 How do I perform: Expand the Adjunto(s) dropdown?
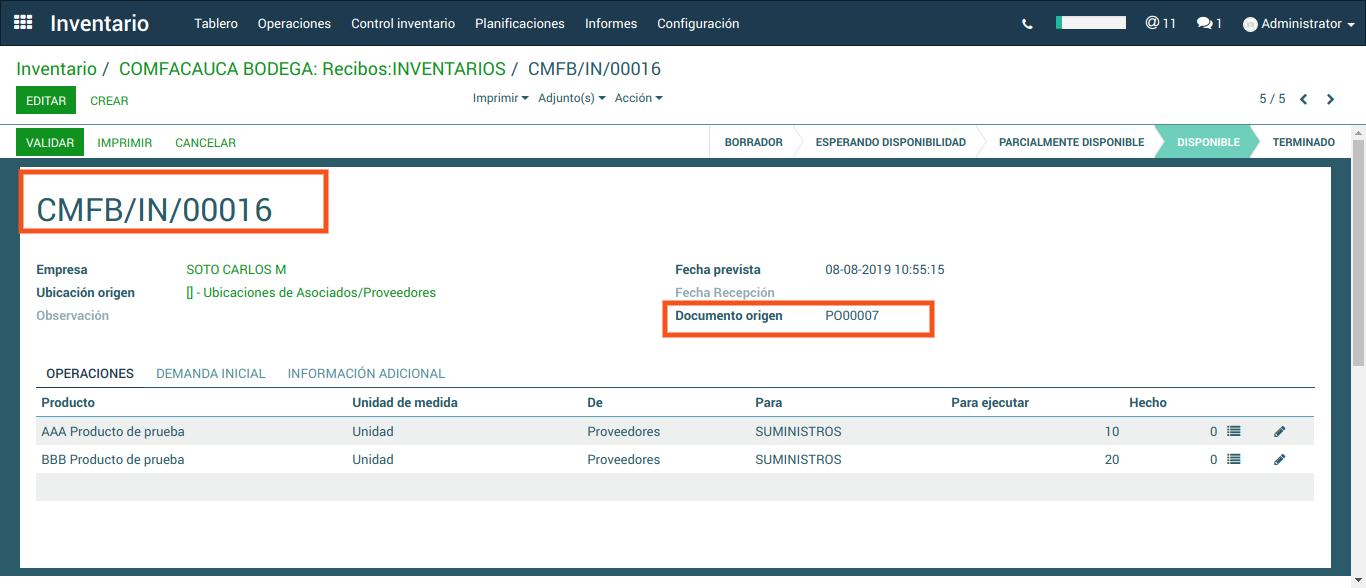(x=571, y=98)
